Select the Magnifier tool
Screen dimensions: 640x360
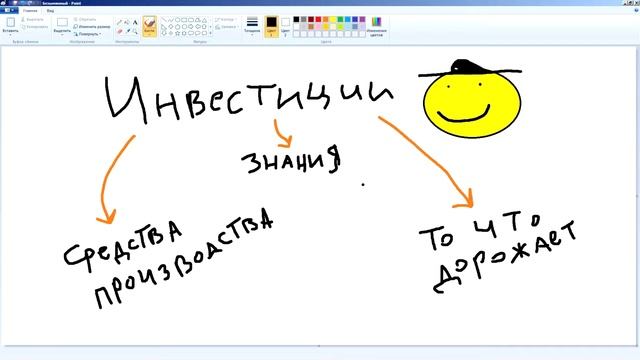(135, 31)
